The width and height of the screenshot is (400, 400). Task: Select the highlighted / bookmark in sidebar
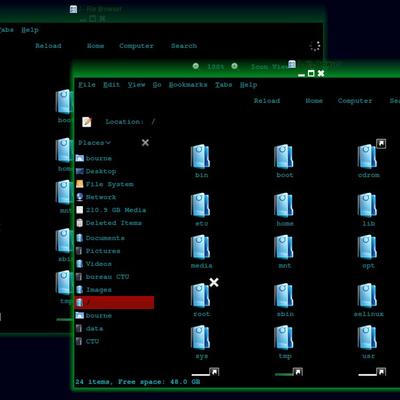tap(114, 302)
